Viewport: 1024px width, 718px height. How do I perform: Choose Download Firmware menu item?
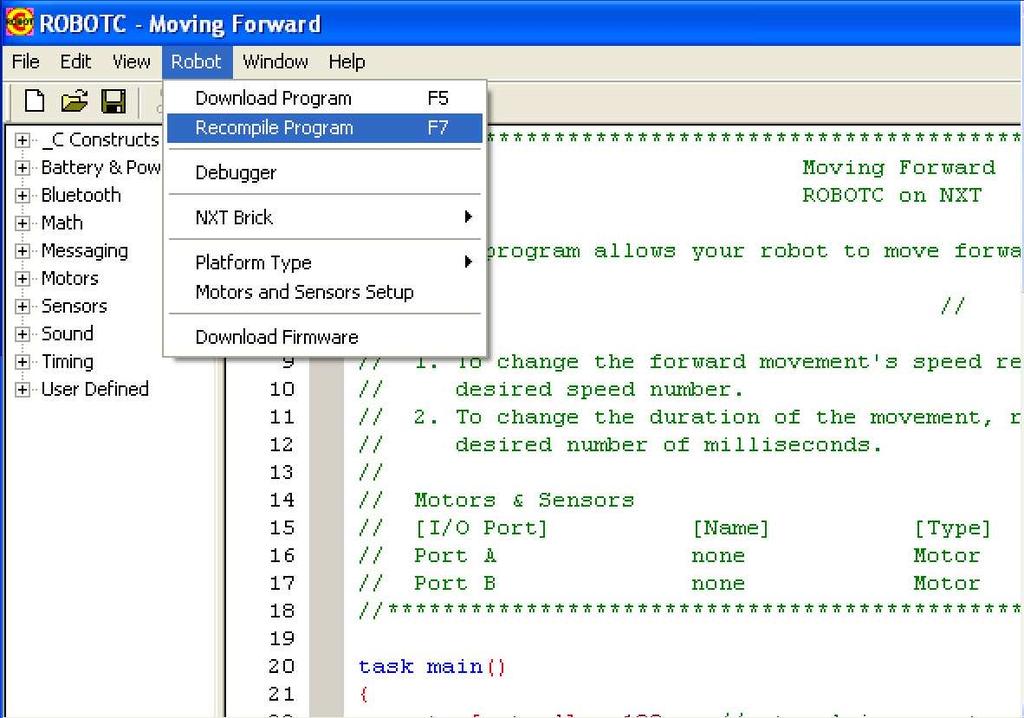pyautogui.click(x=325, y=336)
